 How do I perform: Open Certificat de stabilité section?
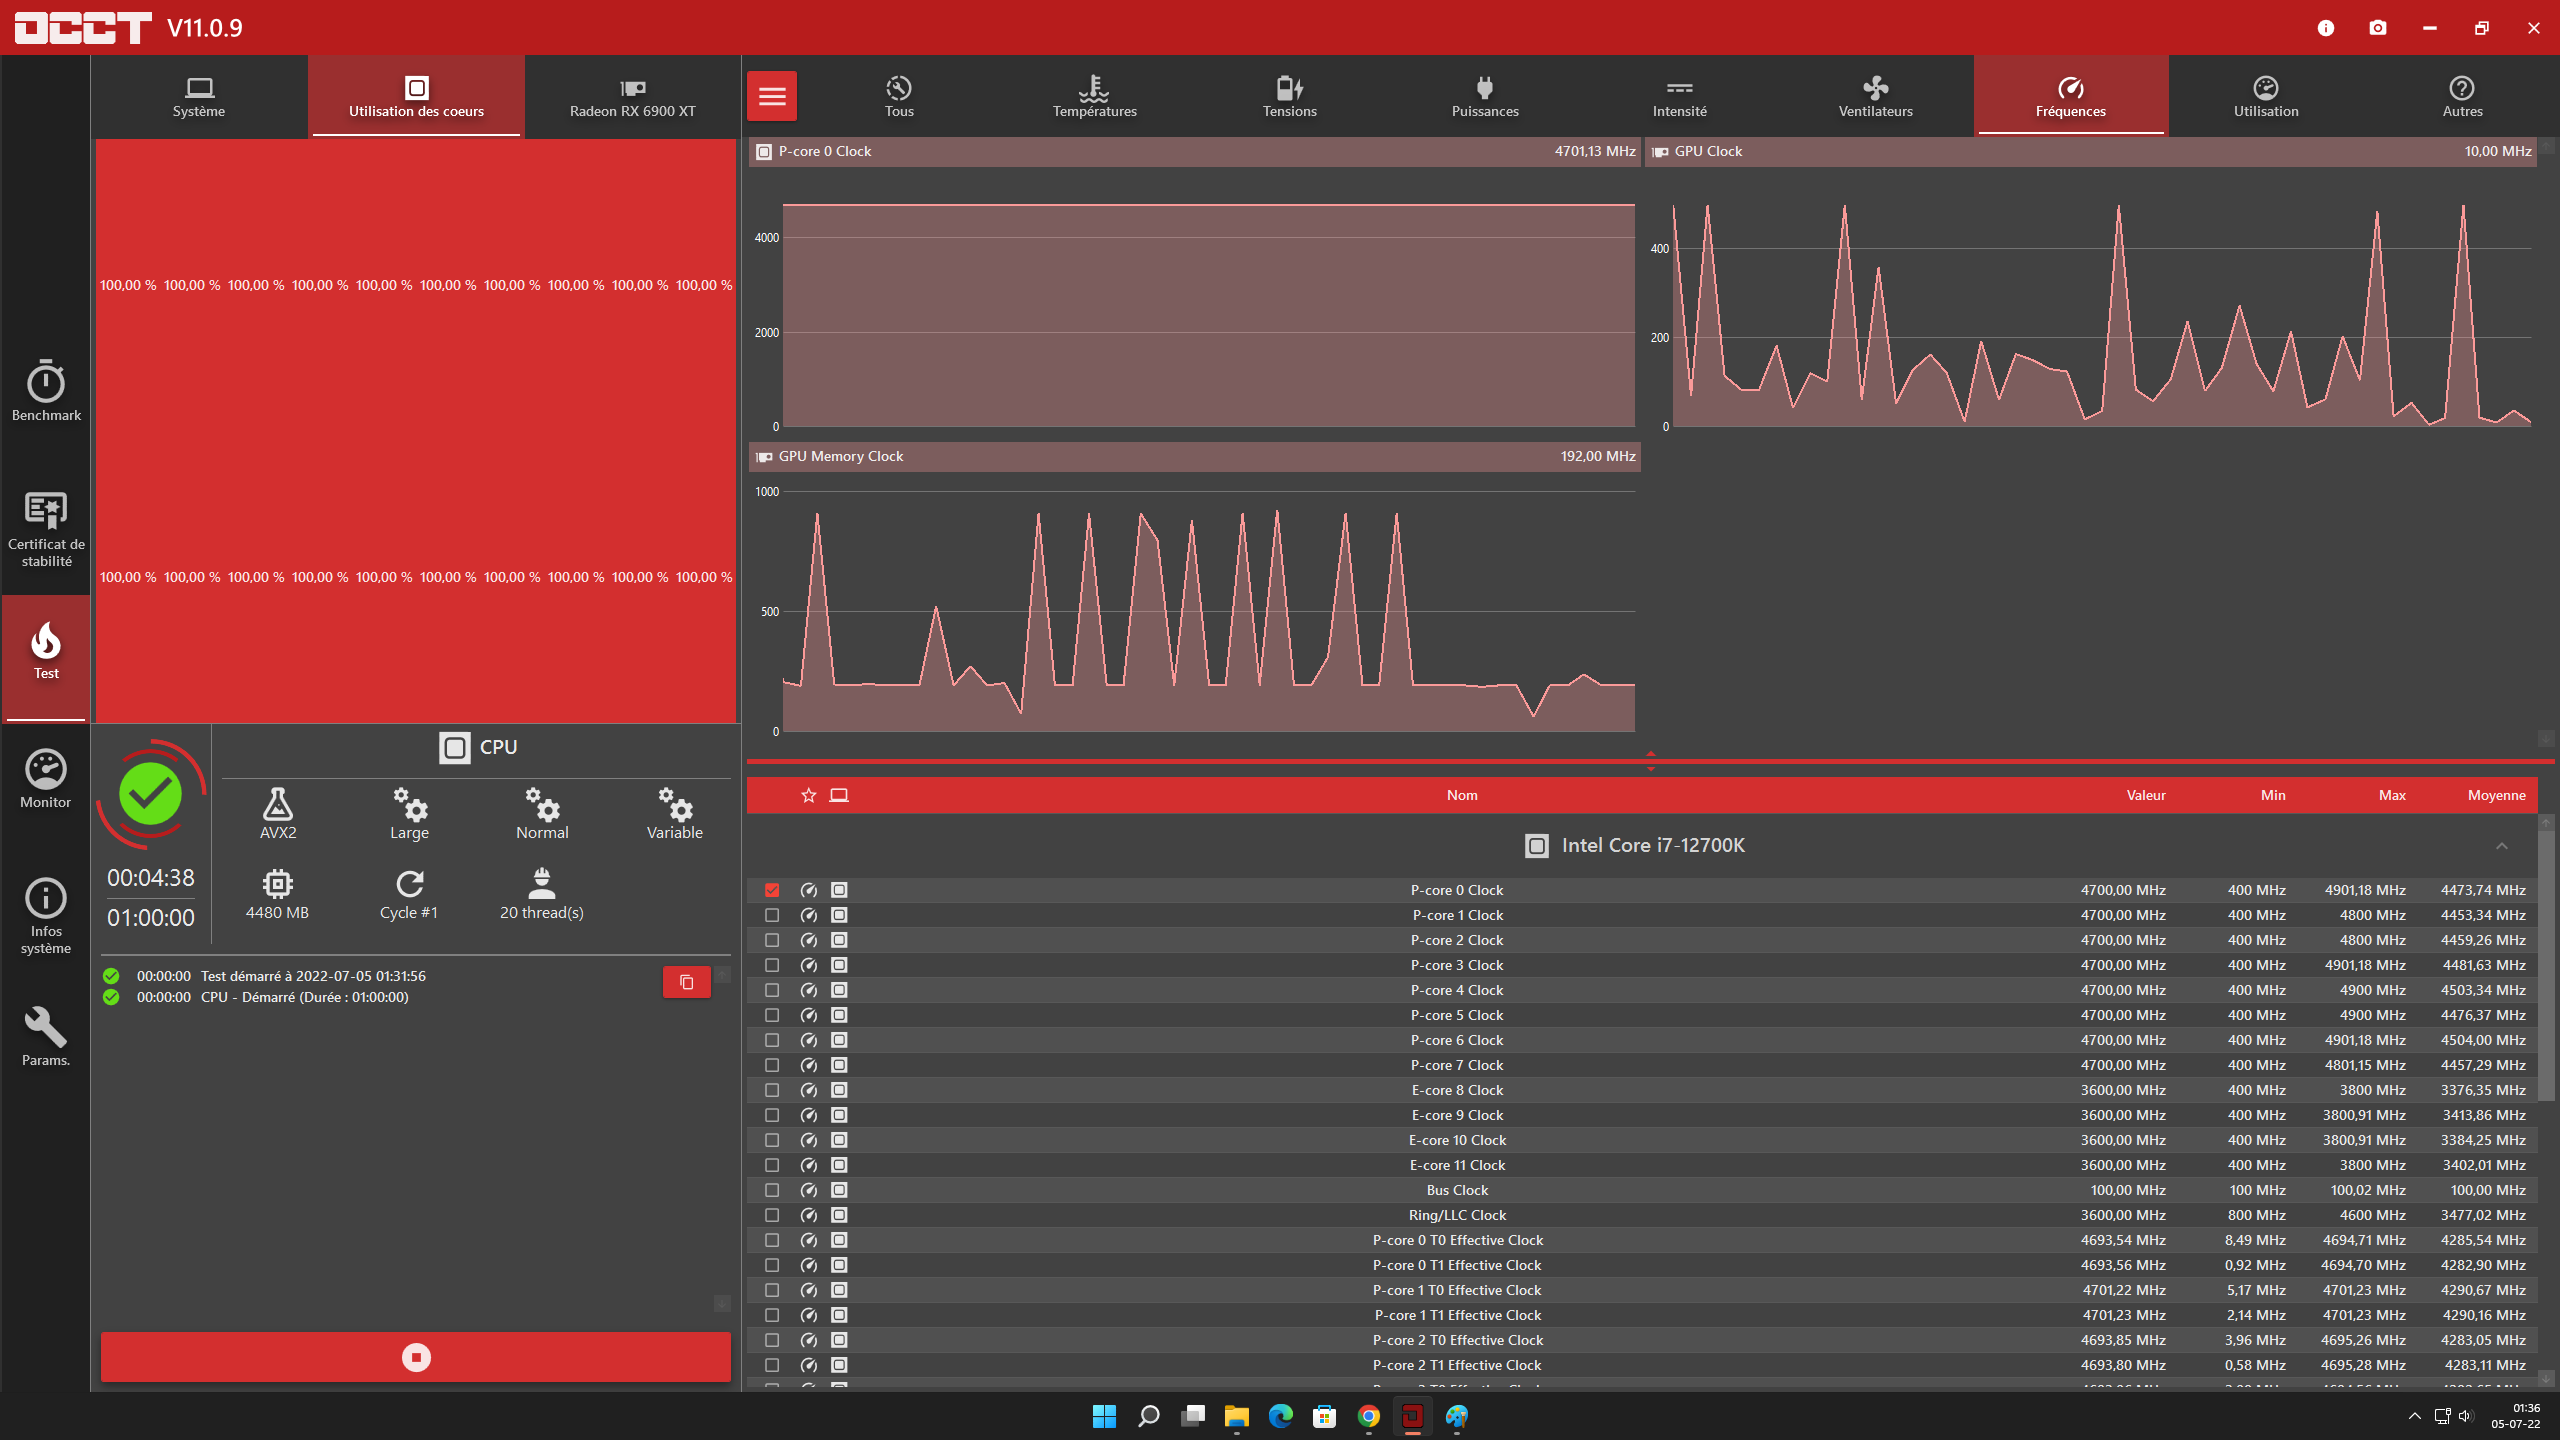[46, 528]
